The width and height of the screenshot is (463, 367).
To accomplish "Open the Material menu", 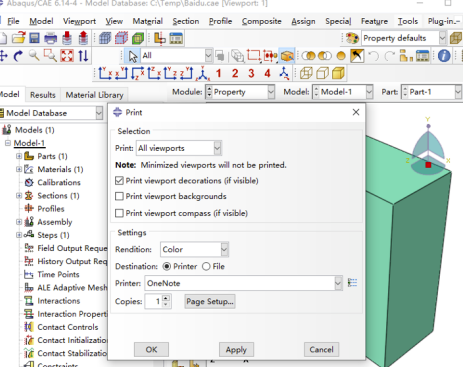I will coord(148,21).
